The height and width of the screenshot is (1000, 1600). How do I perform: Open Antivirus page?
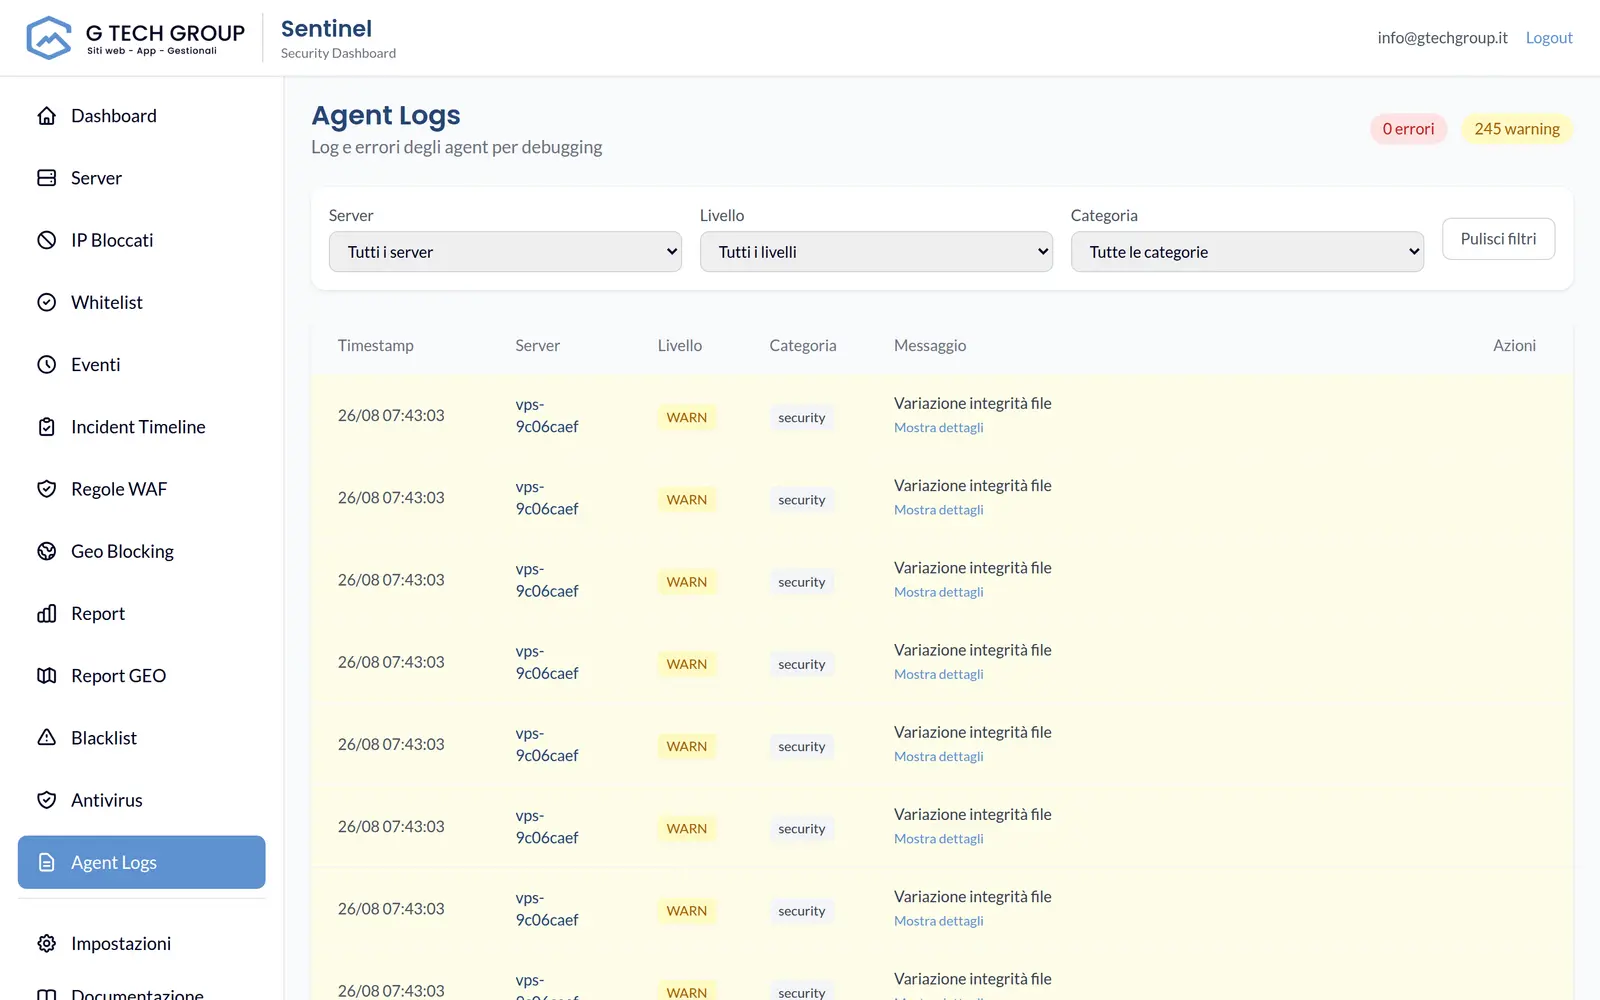[x=142, y=800]
